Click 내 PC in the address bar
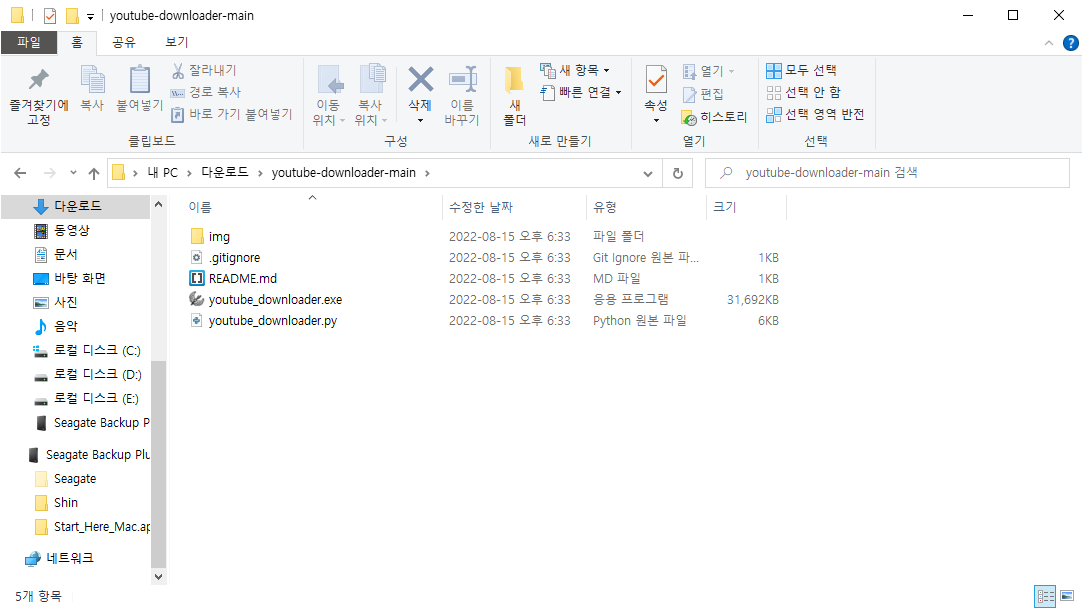The height and width of the screenshot is (609, 1083). (x=162, y=173)
